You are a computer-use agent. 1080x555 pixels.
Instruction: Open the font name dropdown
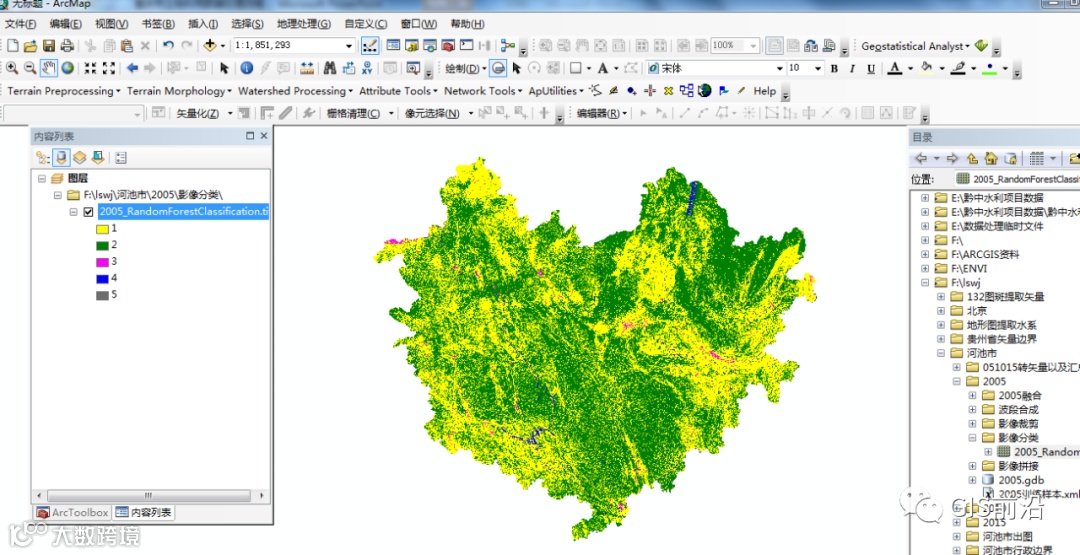click(780, 68)
